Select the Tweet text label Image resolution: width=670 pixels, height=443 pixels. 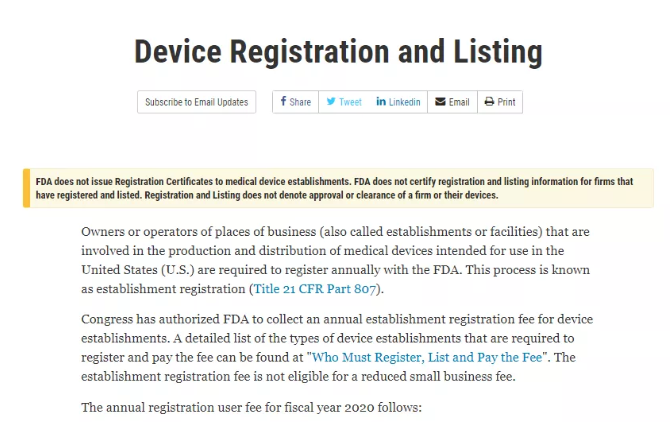pos(350,102)
